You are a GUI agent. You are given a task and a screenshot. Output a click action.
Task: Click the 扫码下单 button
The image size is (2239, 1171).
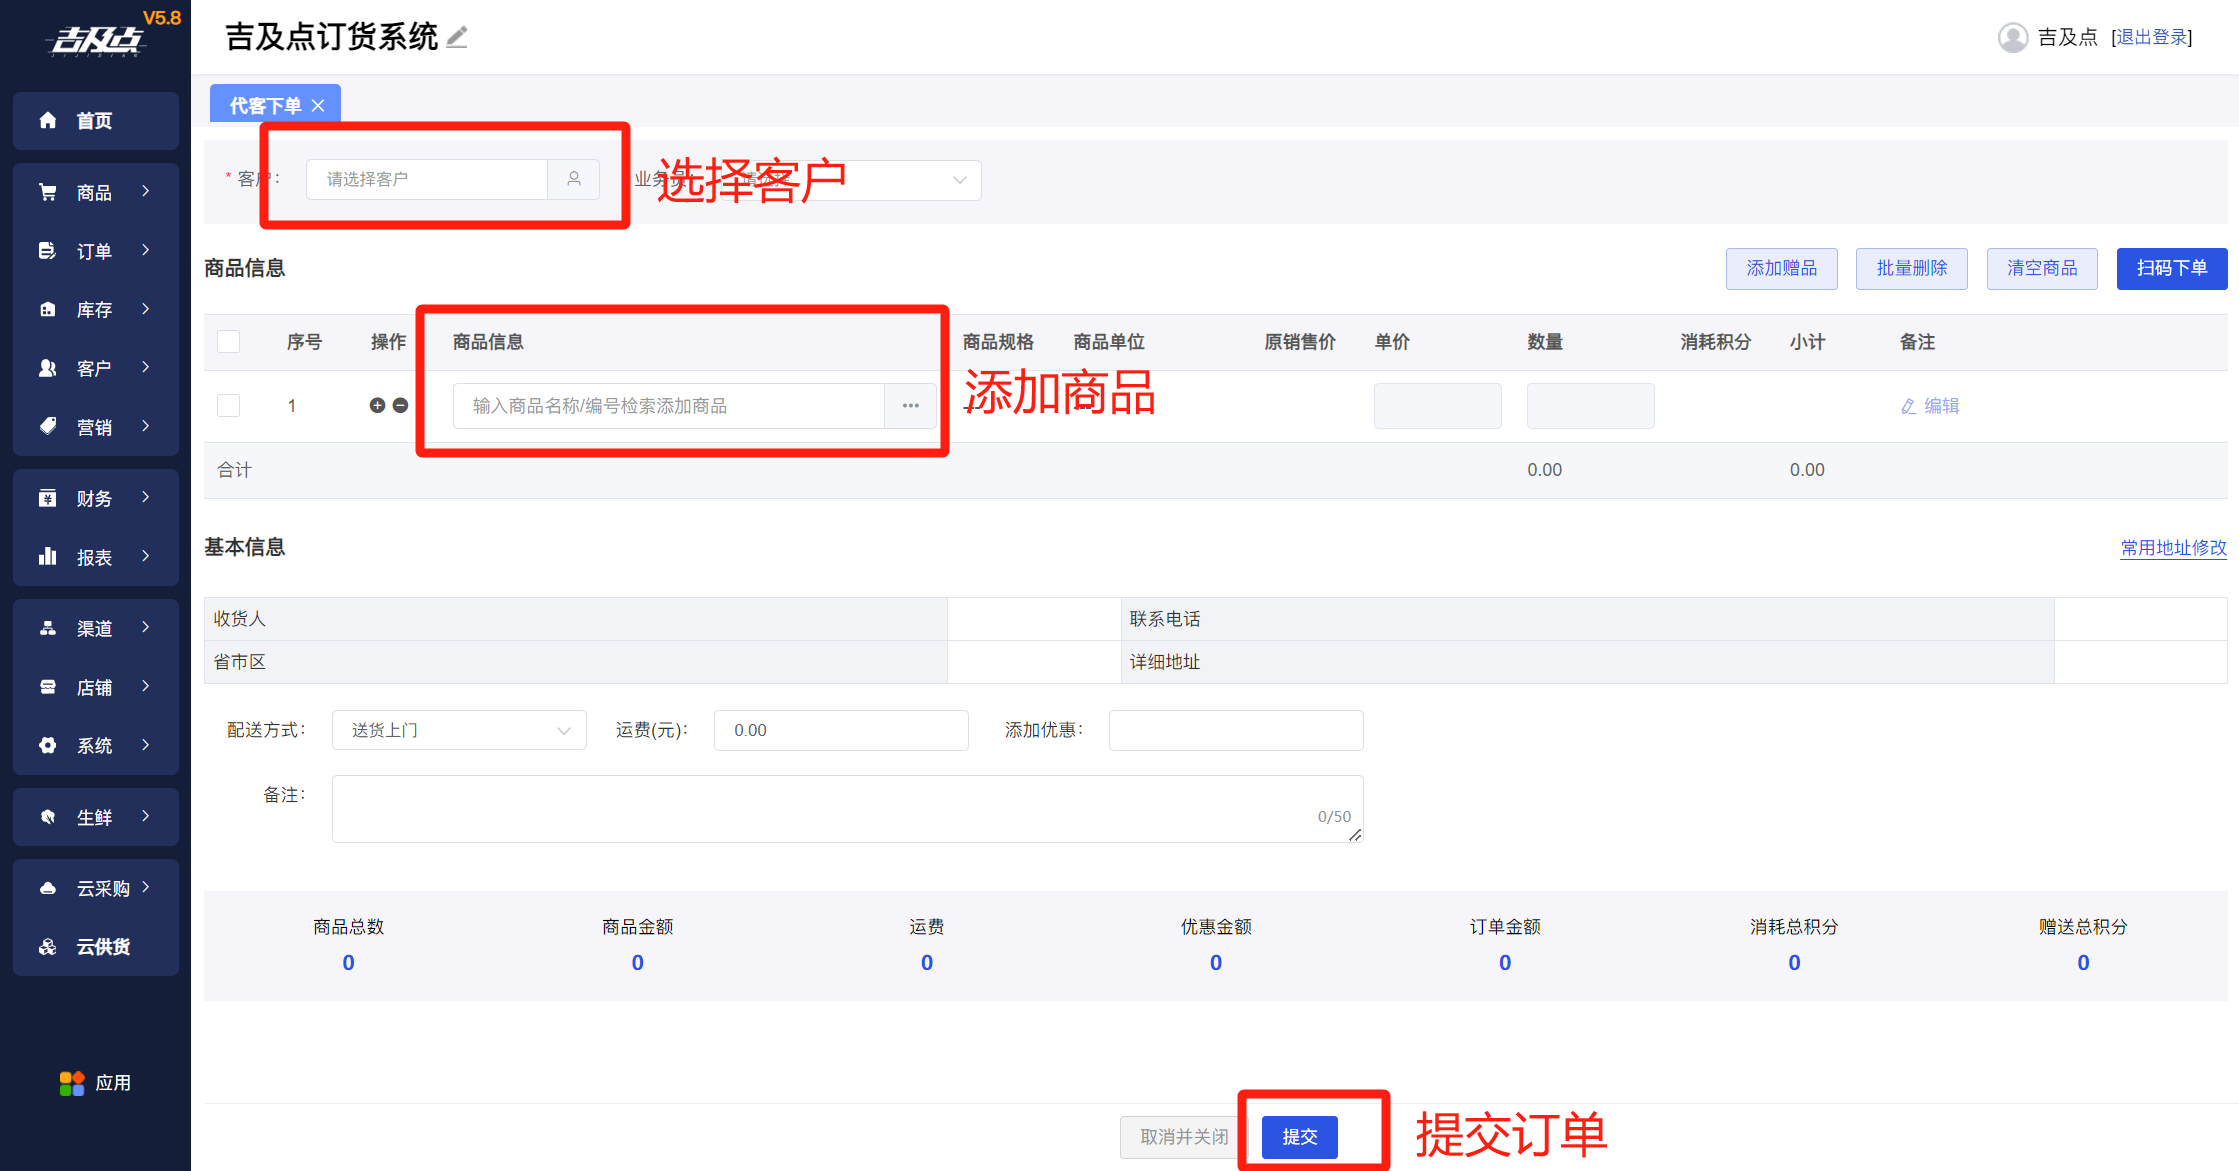point(2171,268)
